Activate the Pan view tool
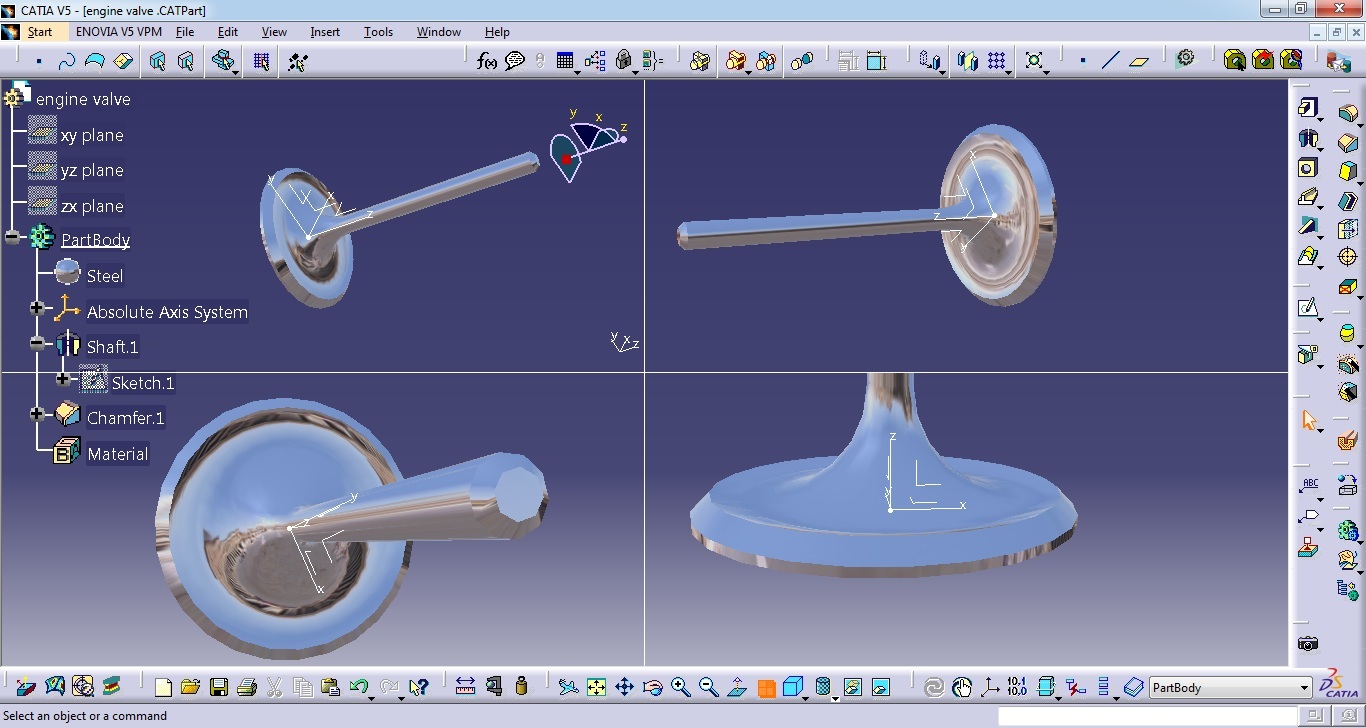 click(624, 687)
